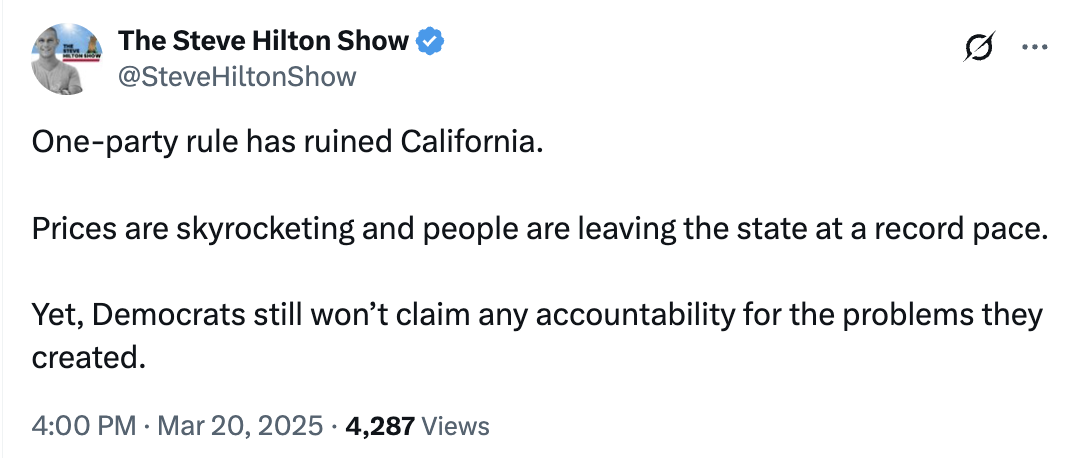Click the display name The Steve Hilton Show
Viewport: 1078px width, 458px height.
[264, 41]
